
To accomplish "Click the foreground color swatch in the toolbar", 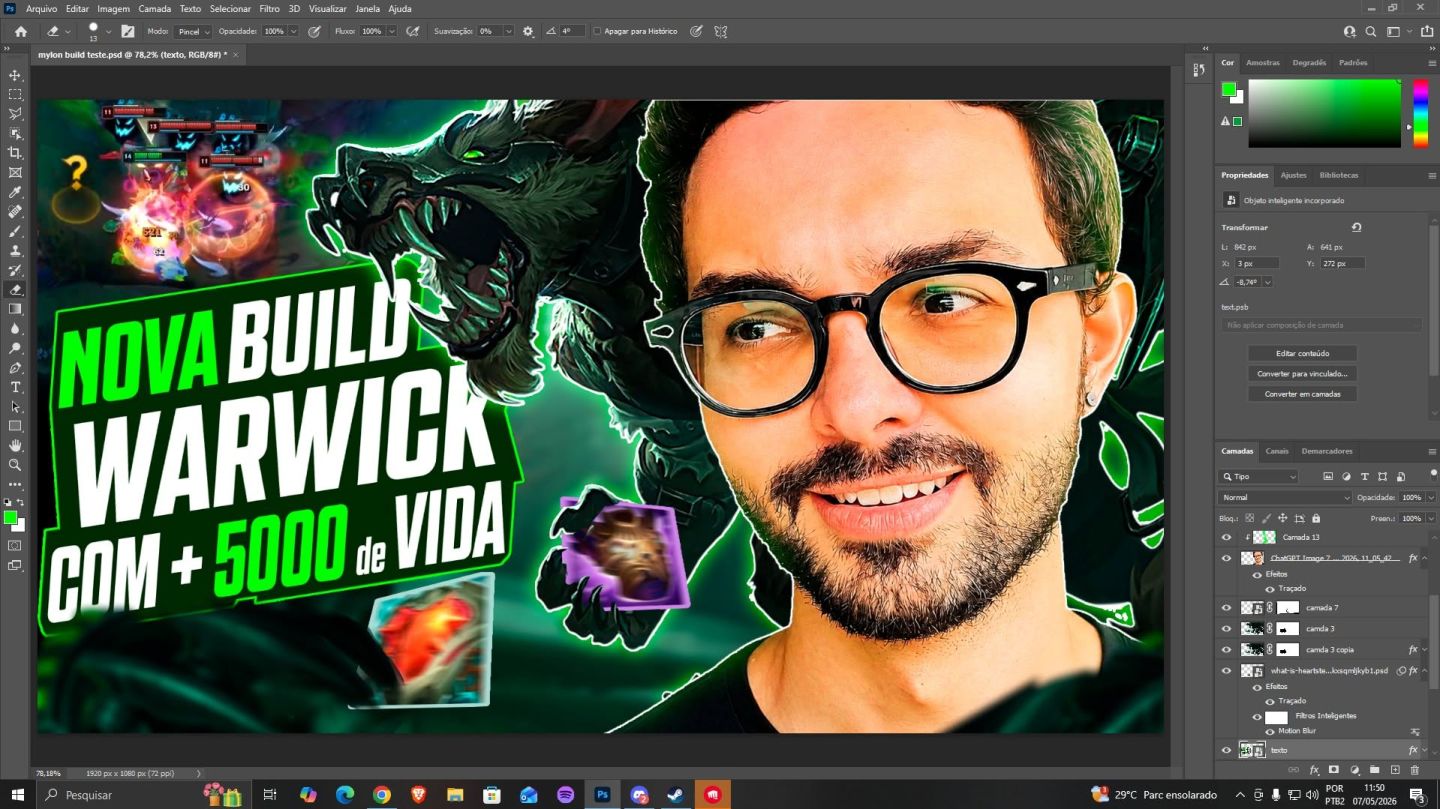I will click(10, 517).
